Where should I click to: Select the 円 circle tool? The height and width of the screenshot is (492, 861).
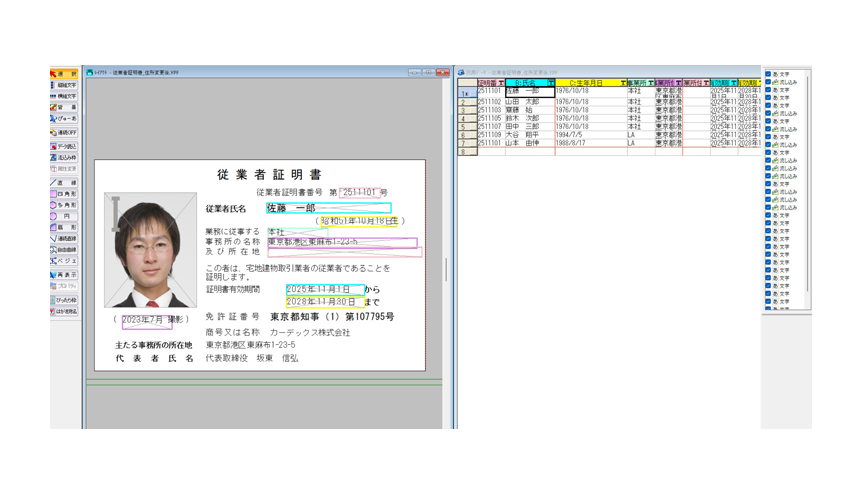[x=64, y=216]
